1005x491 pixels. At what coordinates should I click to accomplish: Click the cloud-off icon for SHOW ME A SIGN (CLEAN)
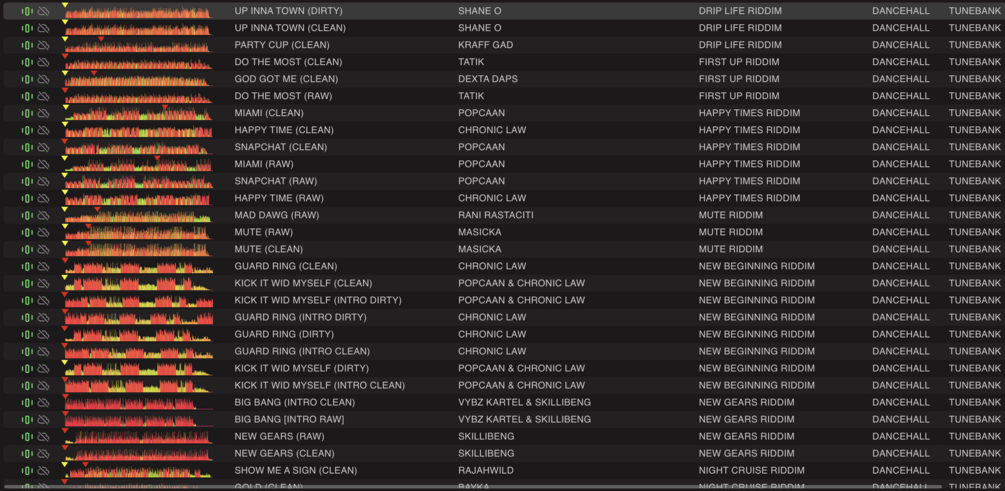(43, 470)
